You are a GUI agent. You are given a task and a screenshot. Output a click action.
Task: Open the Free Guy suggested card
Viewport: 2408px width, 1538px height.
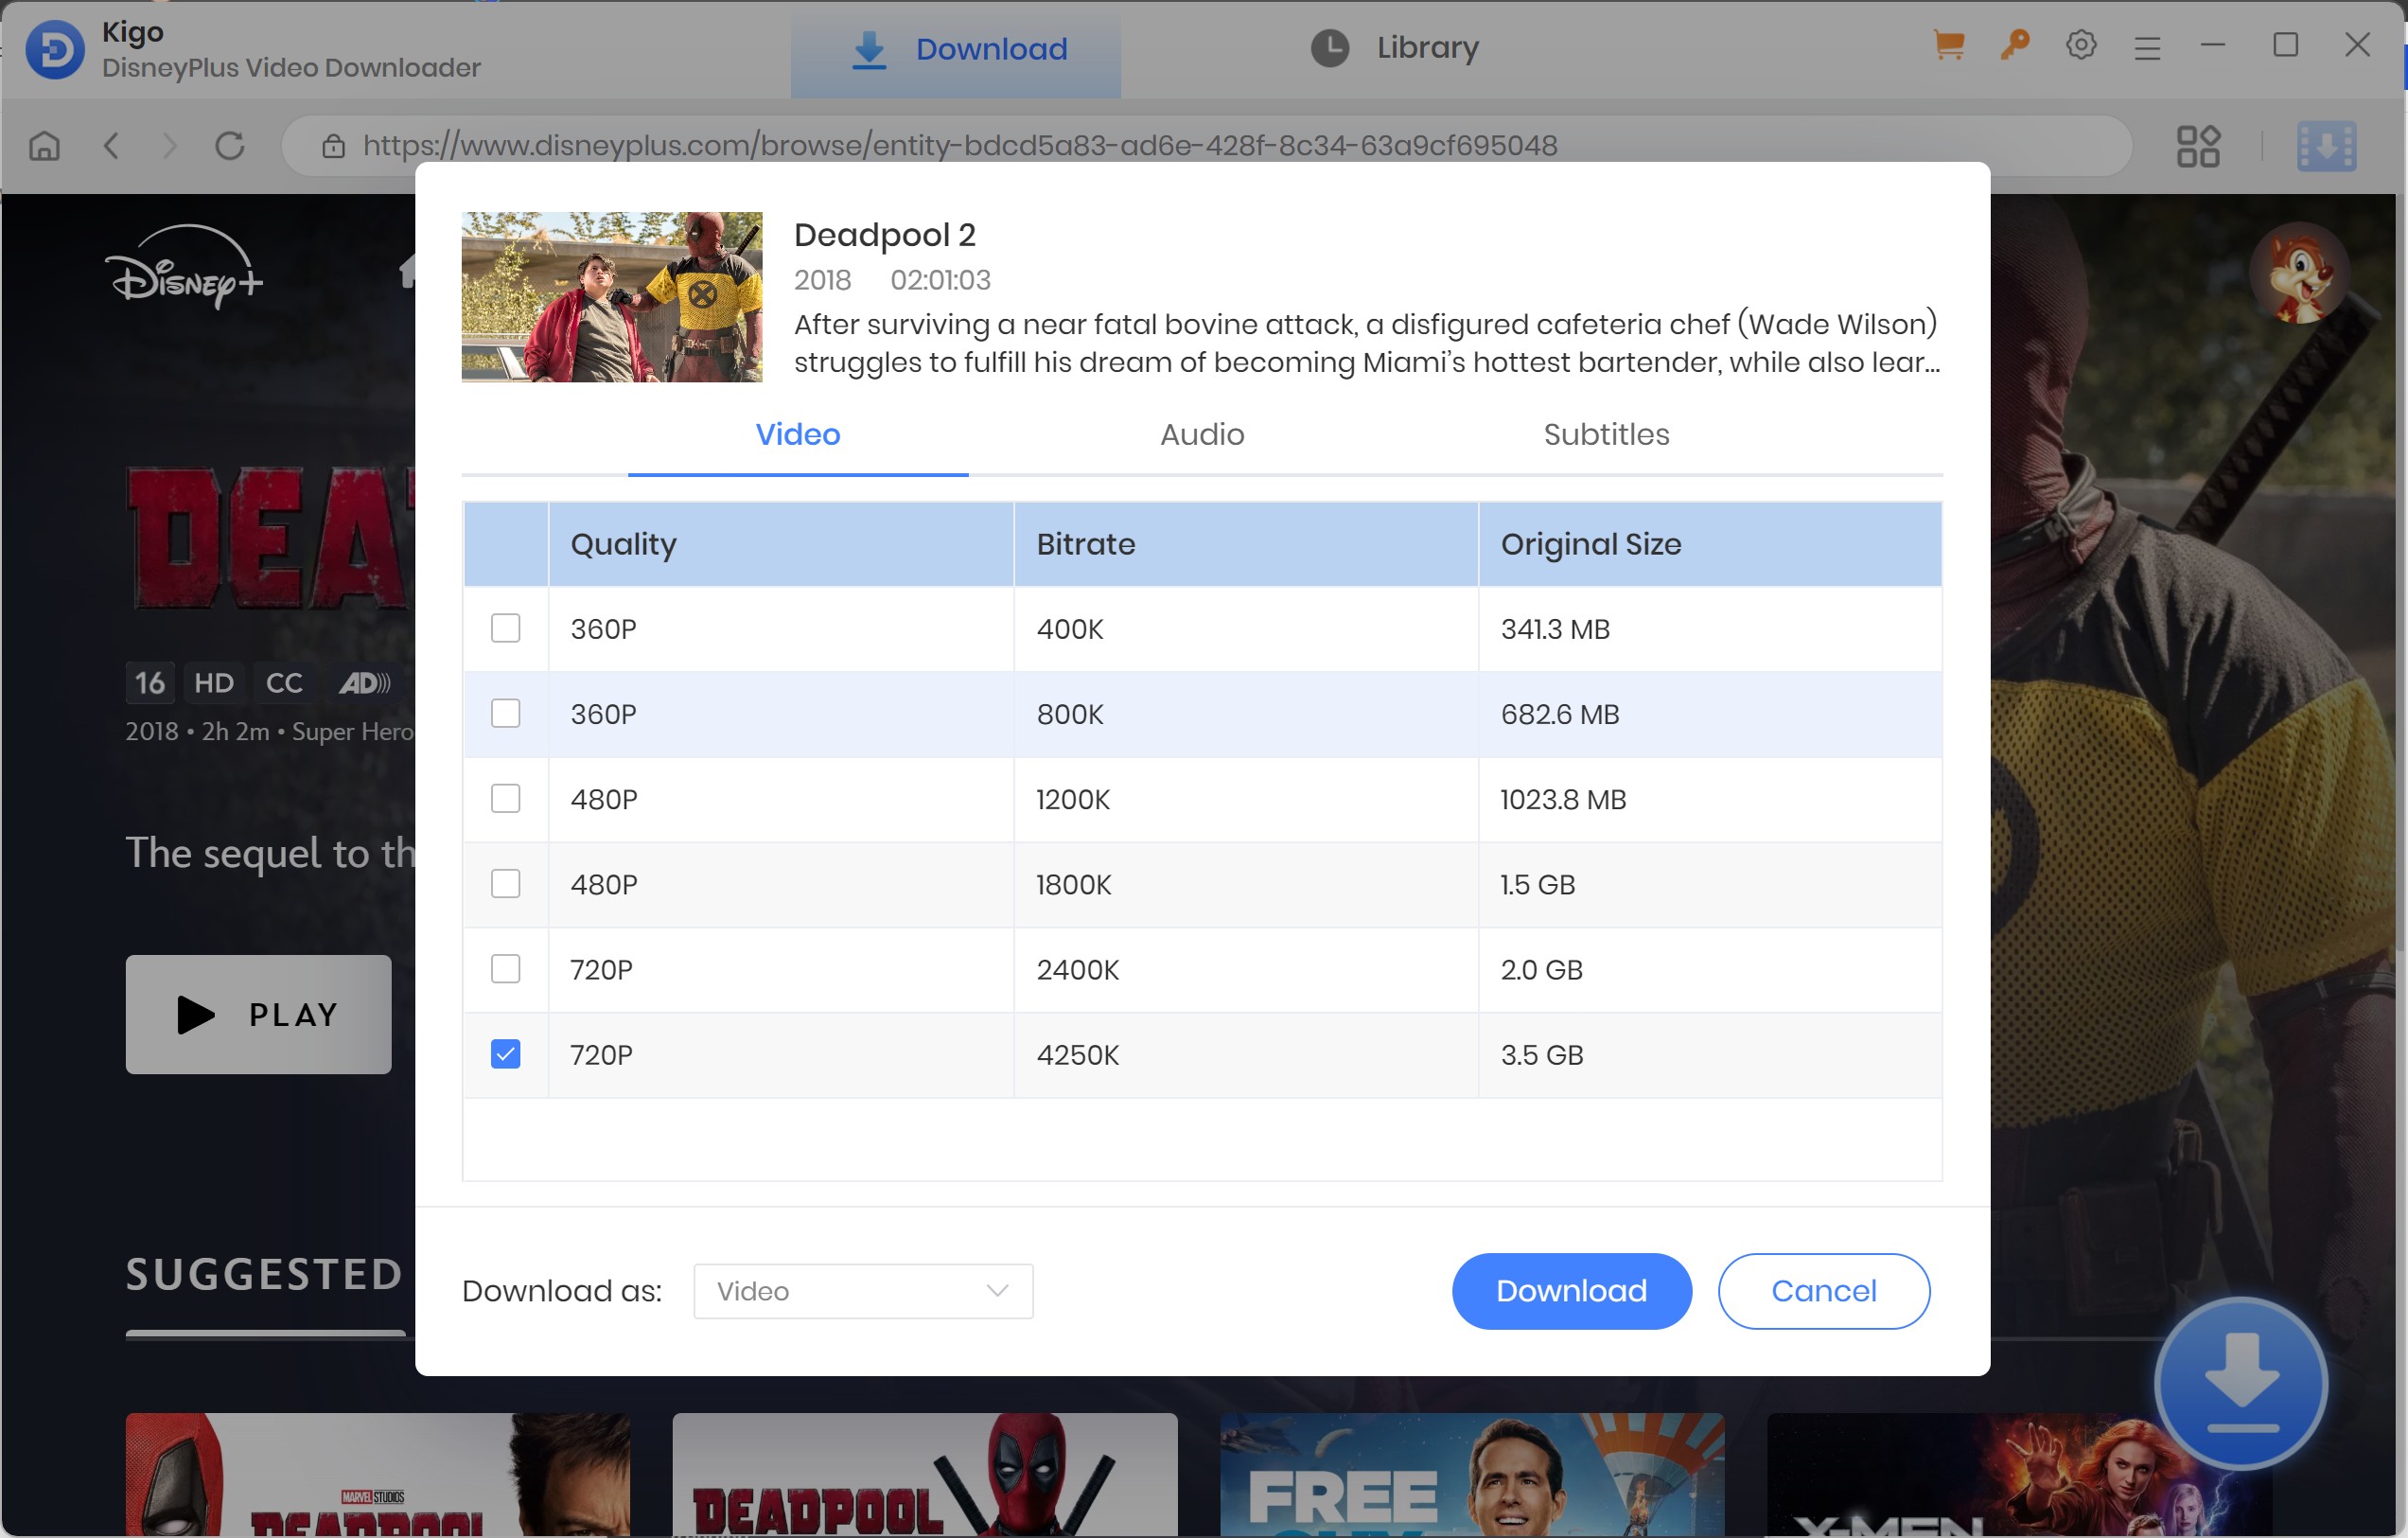pos(1471,1474)
